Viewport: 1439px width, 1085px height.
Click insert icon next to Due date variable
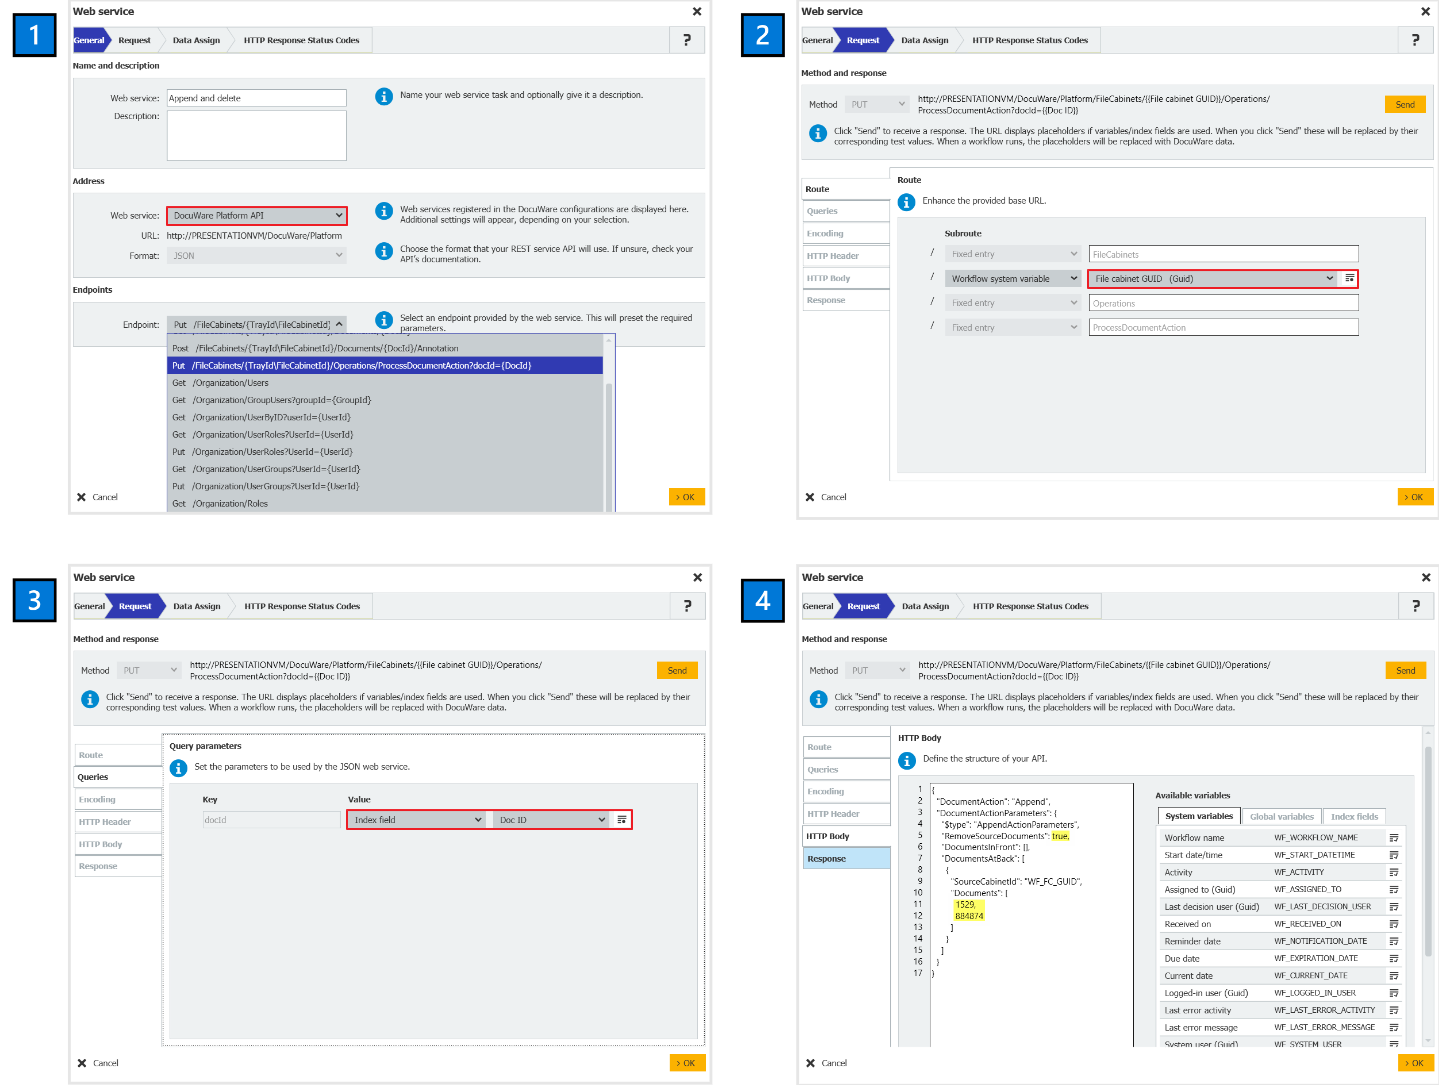(x=1393, y=959)
